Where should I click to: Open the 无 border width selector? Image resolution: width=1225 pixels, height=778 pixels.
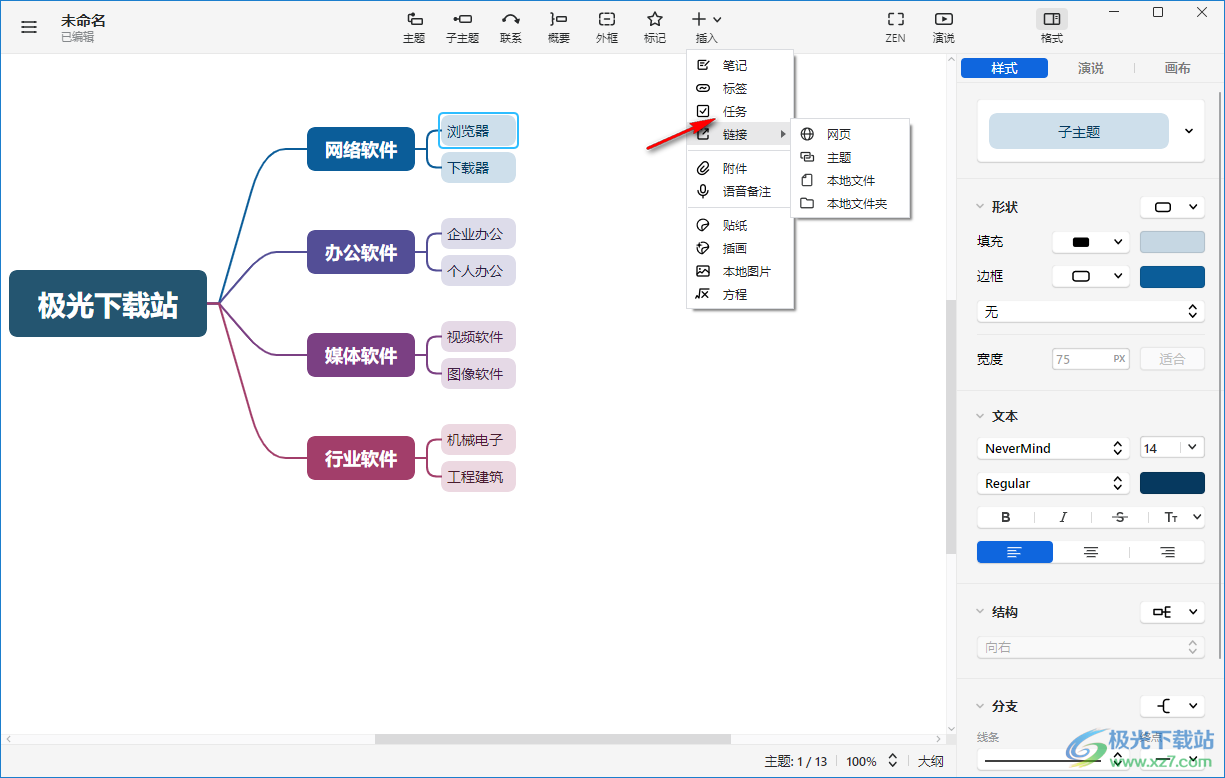(1090, 312)
